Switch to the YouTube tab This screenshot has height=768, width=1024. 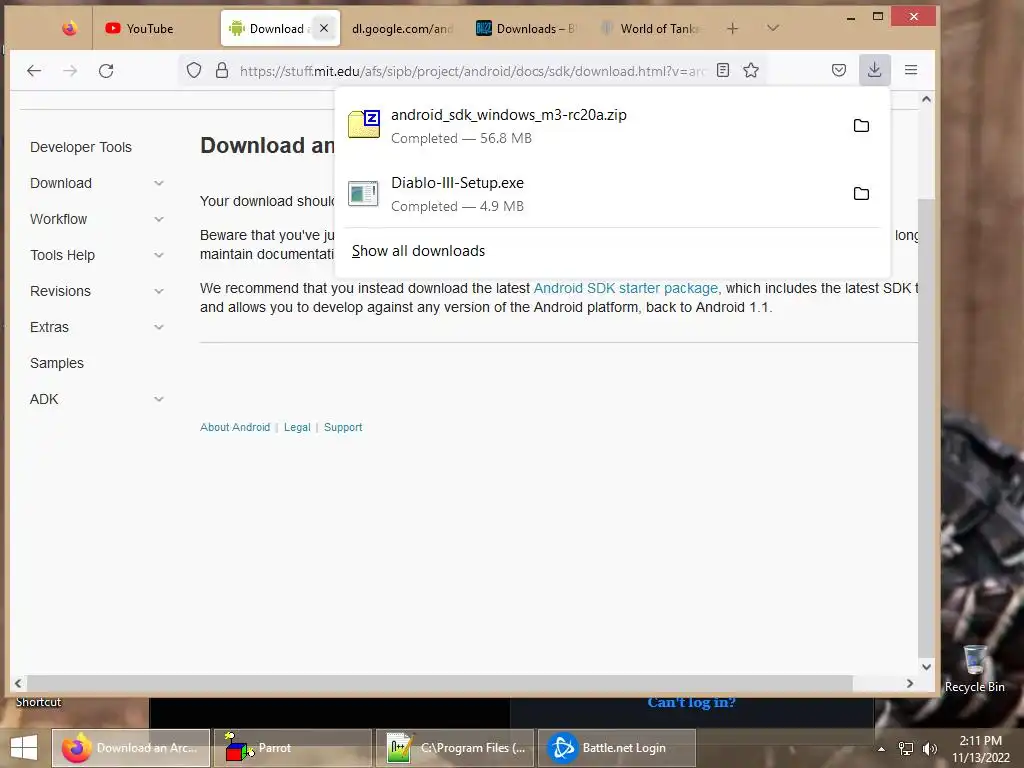pyautogui.click(x=155, y=28)
